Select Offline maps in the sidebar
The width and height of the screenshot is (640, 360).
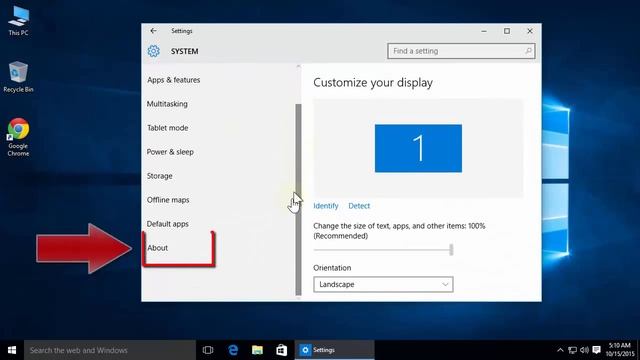(168, 200)
